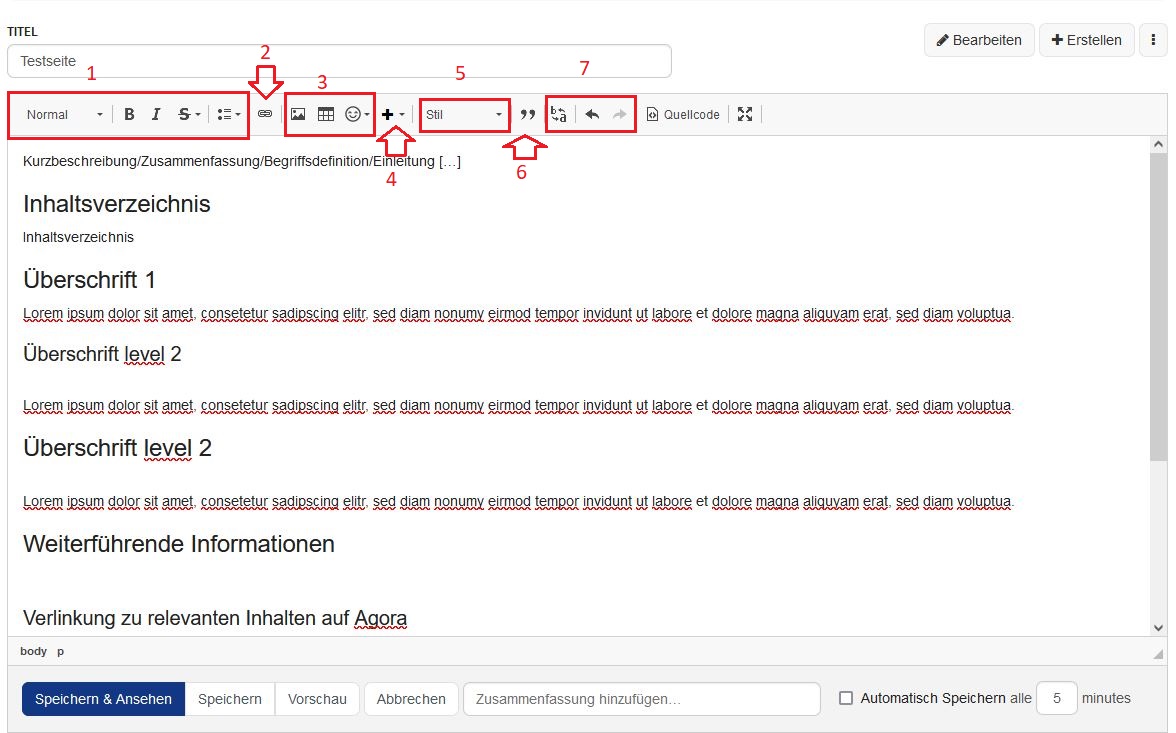
Task: Click the editor scrollbar up arrow
Action: point(1158,144)
